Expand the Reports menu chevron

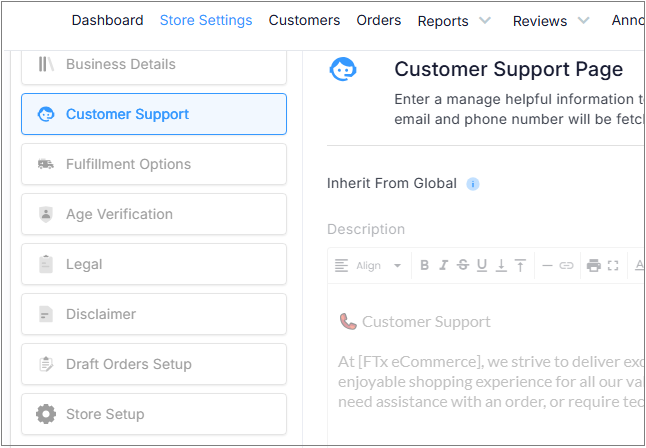486,20
